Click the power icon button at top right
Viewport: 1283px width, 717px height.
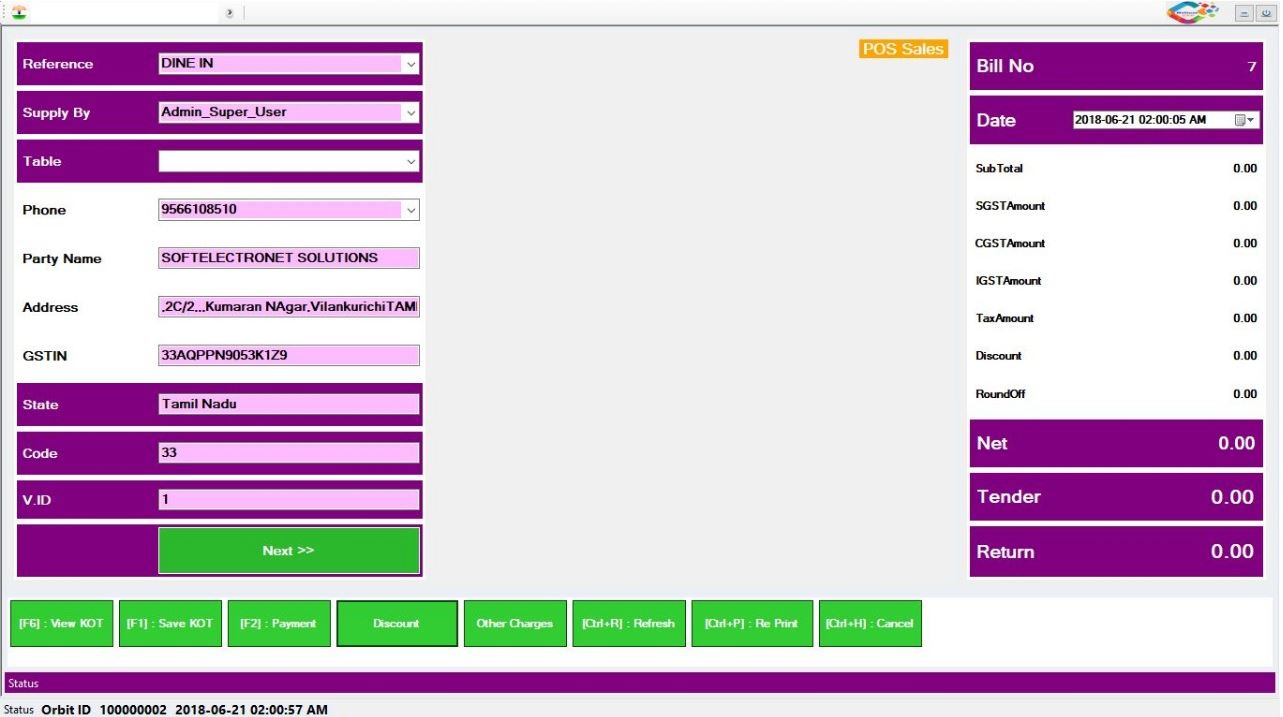click(1265, 13)
